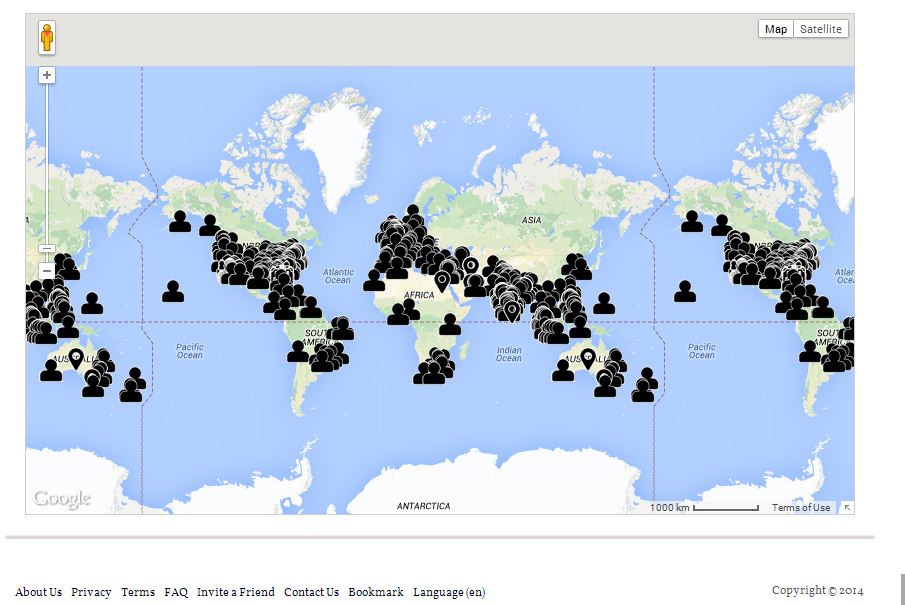Select the pin marker over southern India

tap(512, 311)
